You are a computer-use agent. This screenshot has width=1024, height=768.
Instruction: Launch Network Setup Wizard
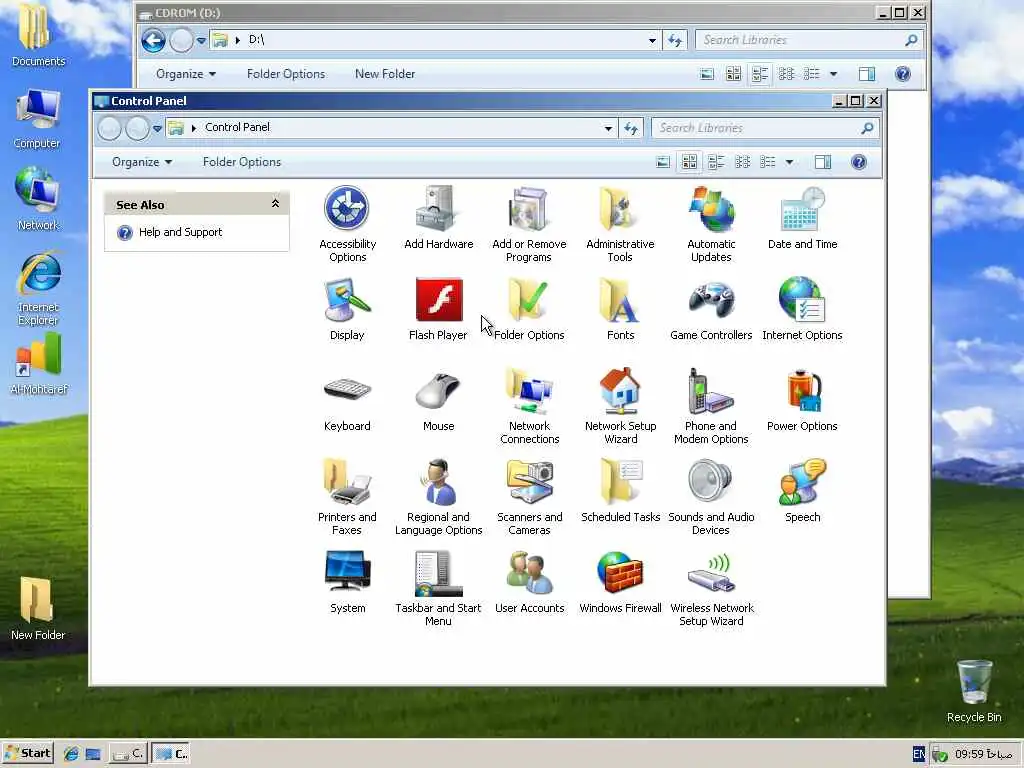[x=620, y=406]
